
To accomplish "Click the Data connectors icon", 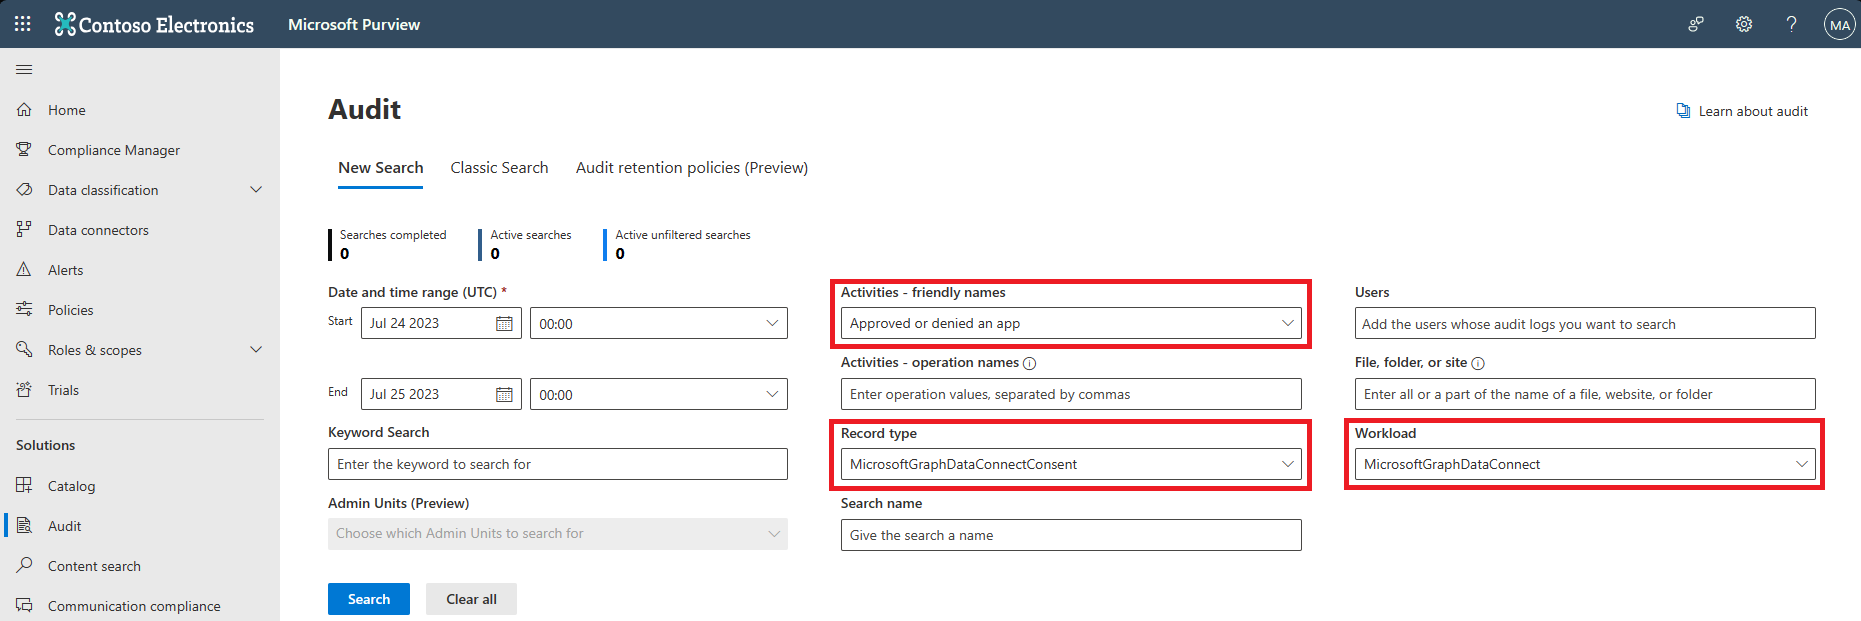I will tap(24, 230).
